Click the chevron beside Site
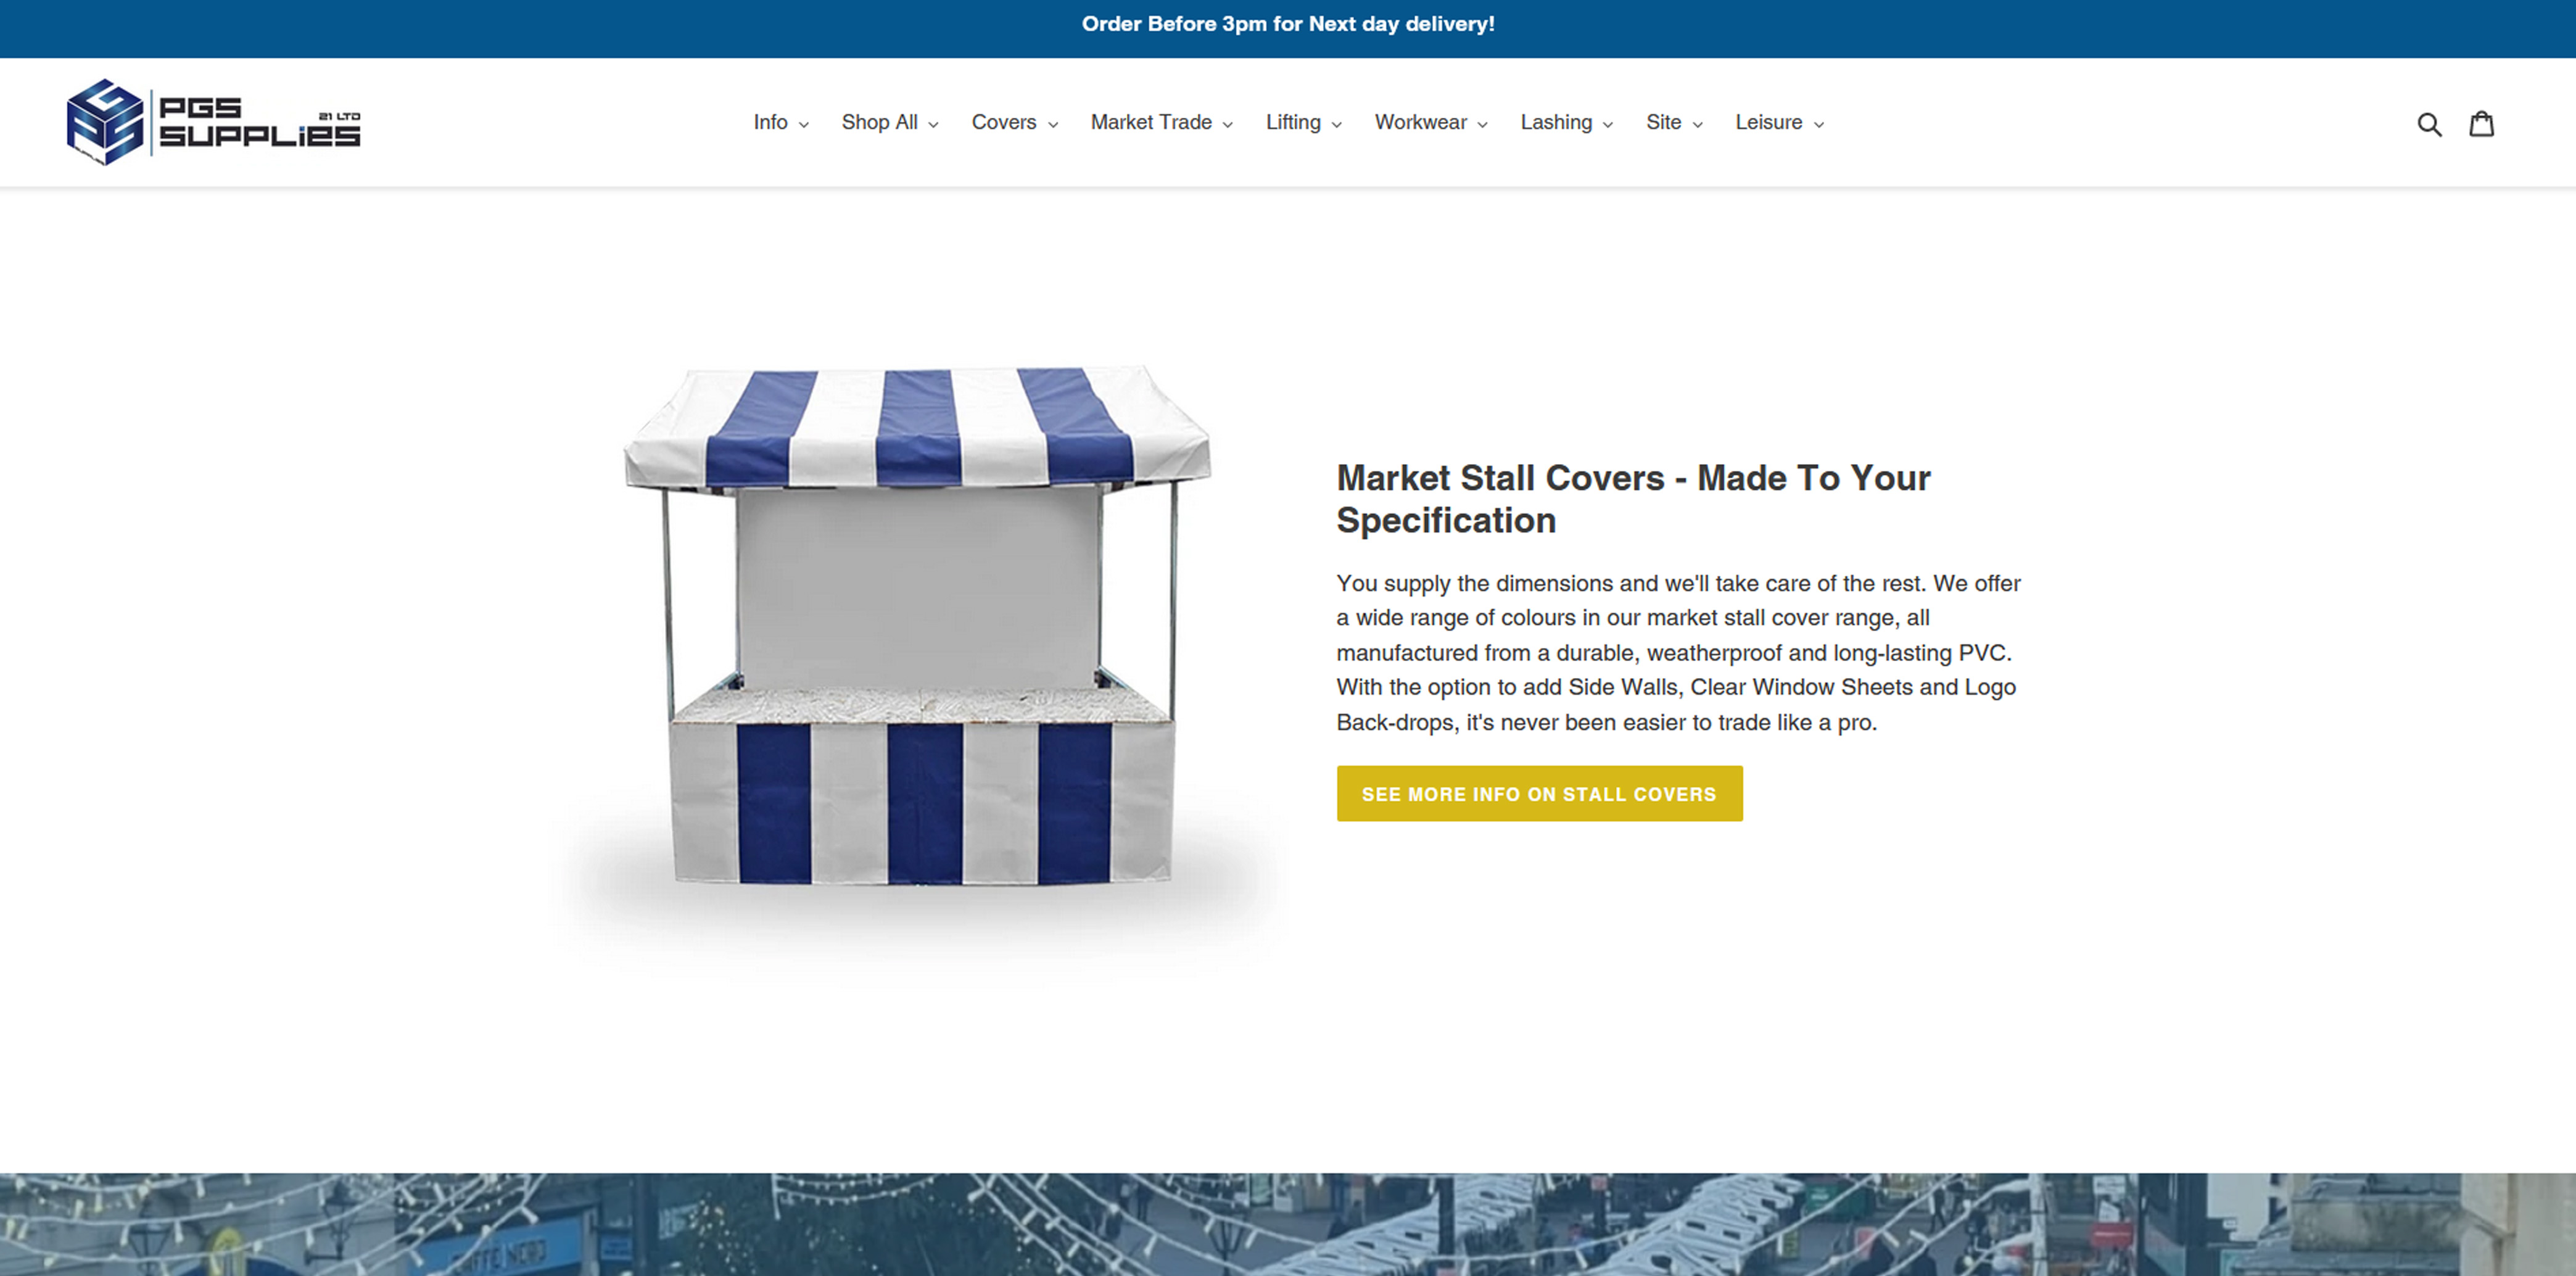The width and height of the screenshot is (2576, 1276). [x=1697, y=125]
